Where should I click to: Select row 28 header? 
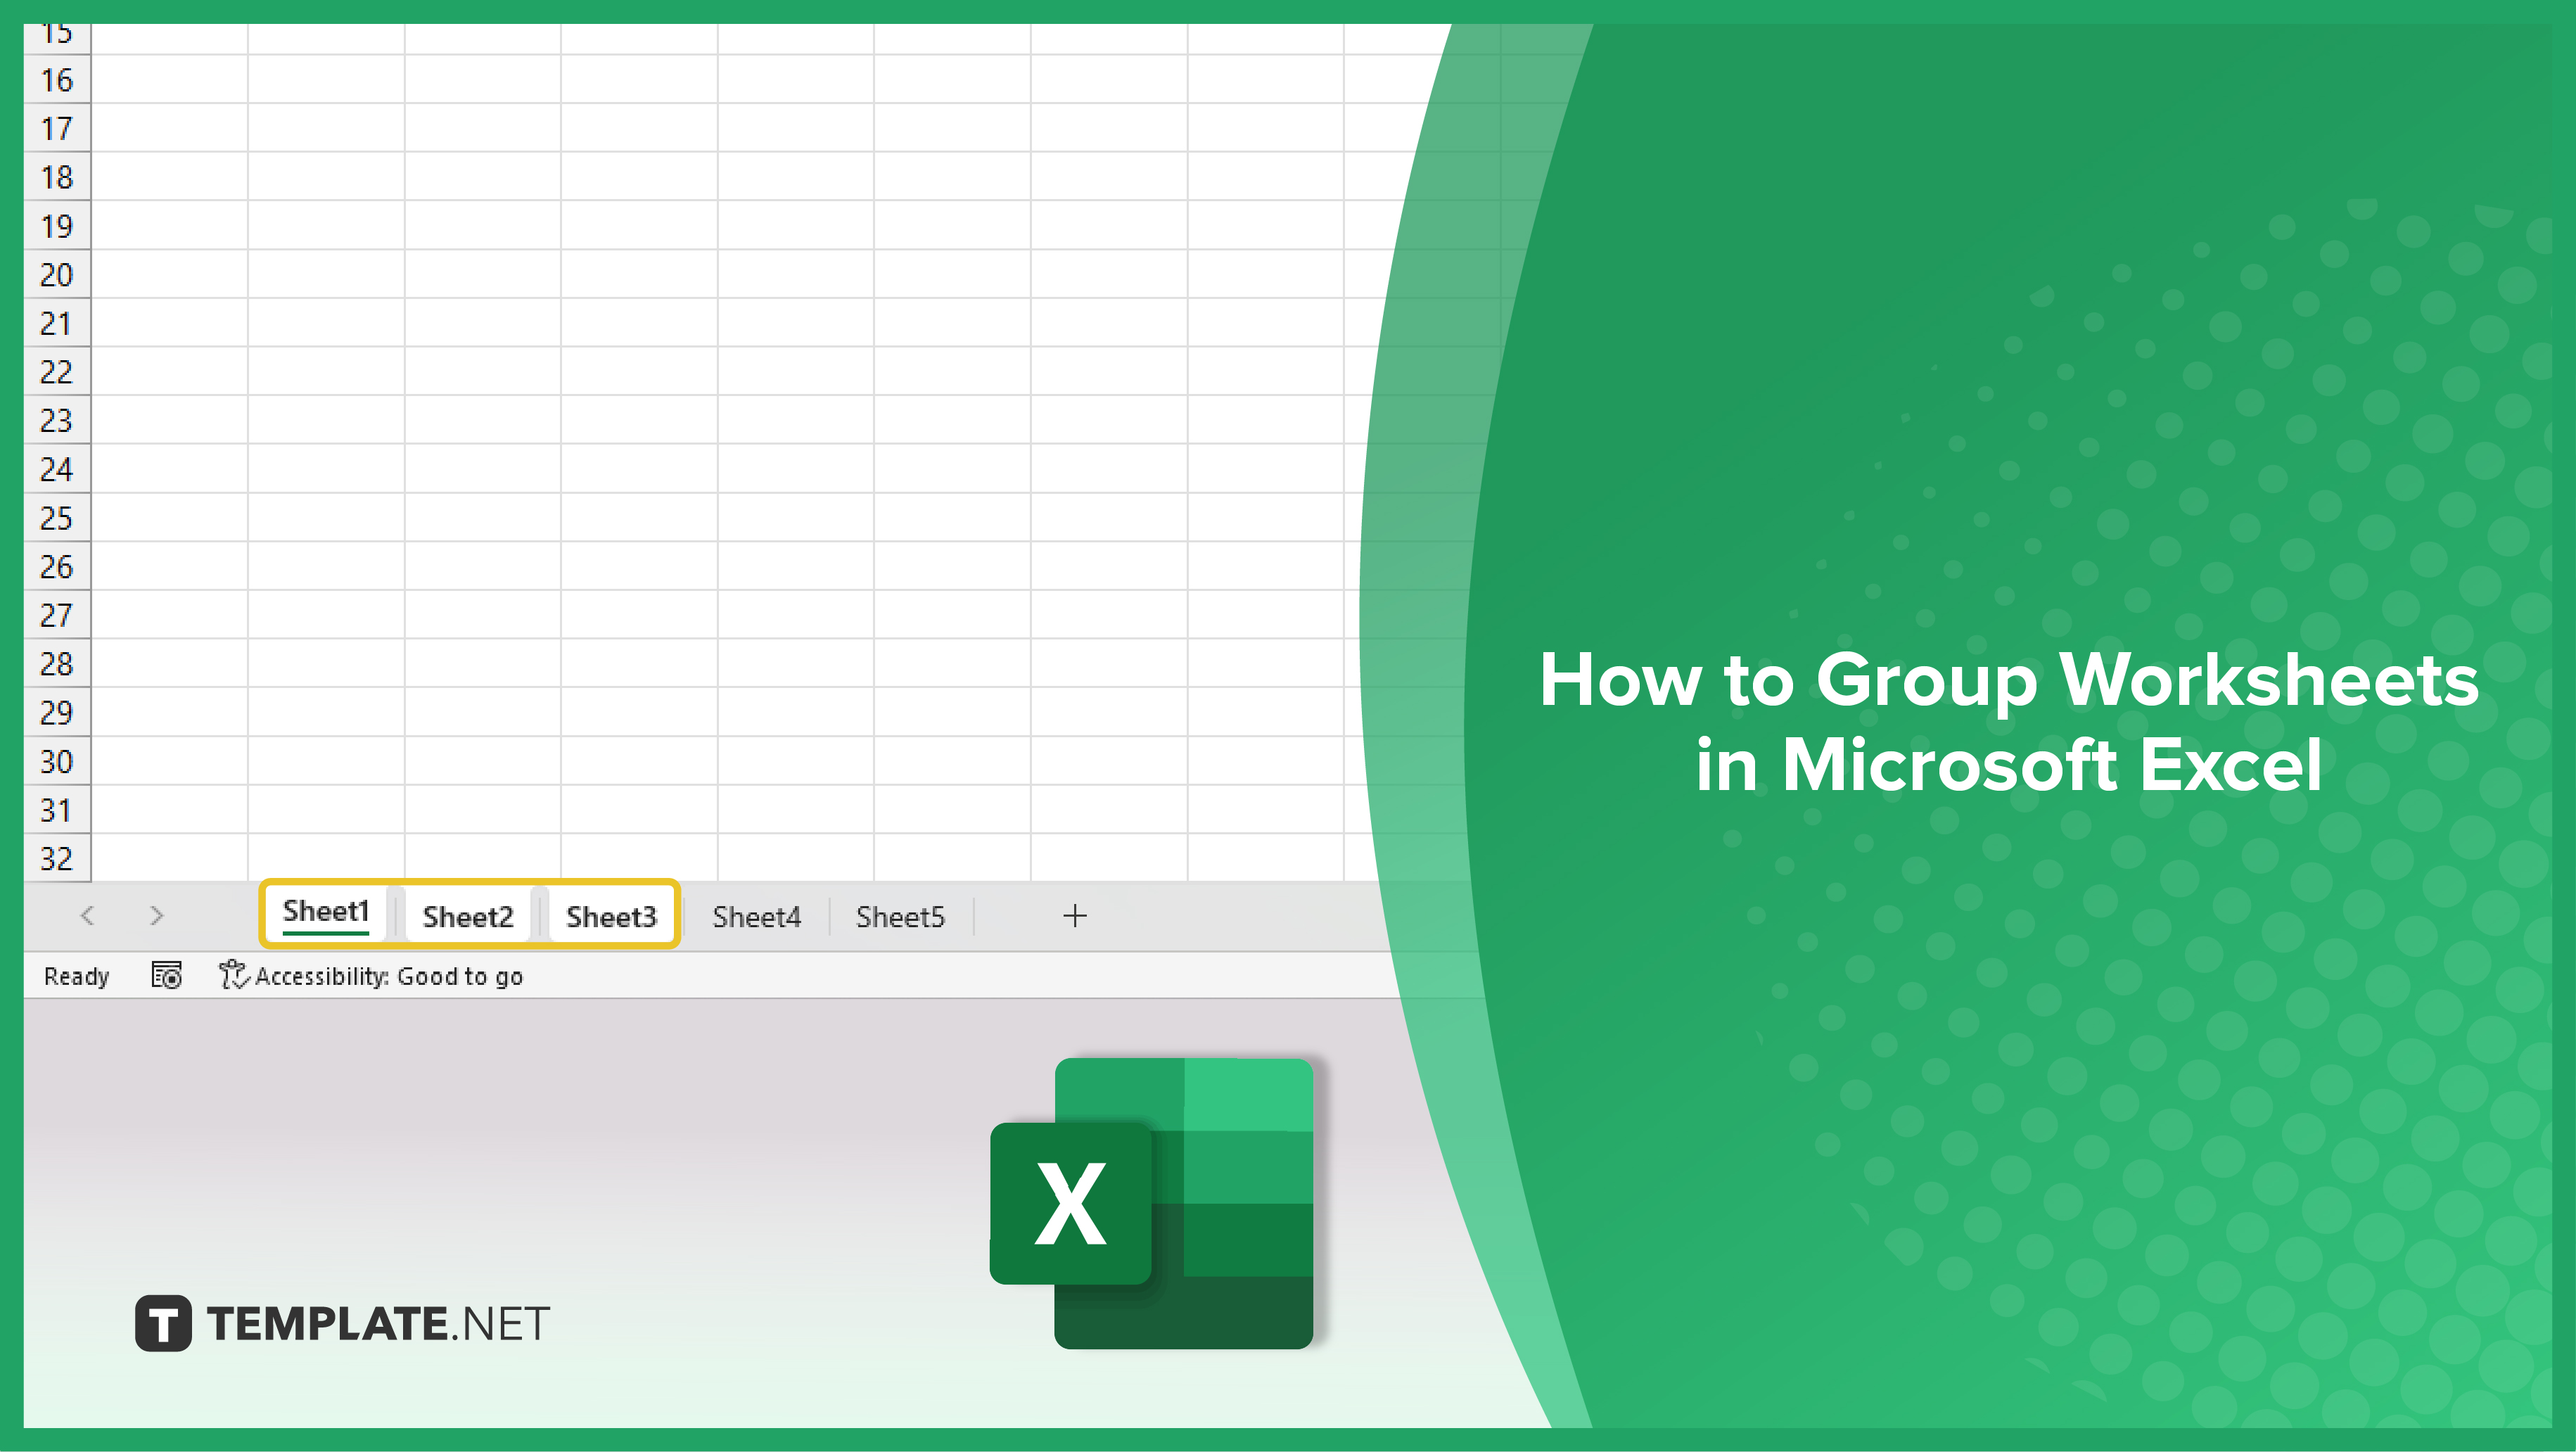click(x=57, y=664)
